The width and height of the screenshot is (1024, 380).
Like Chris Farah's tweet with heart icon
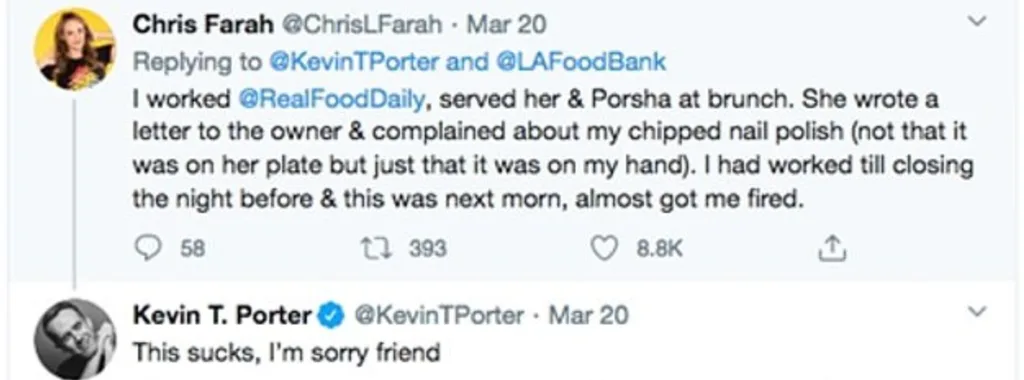603,248
